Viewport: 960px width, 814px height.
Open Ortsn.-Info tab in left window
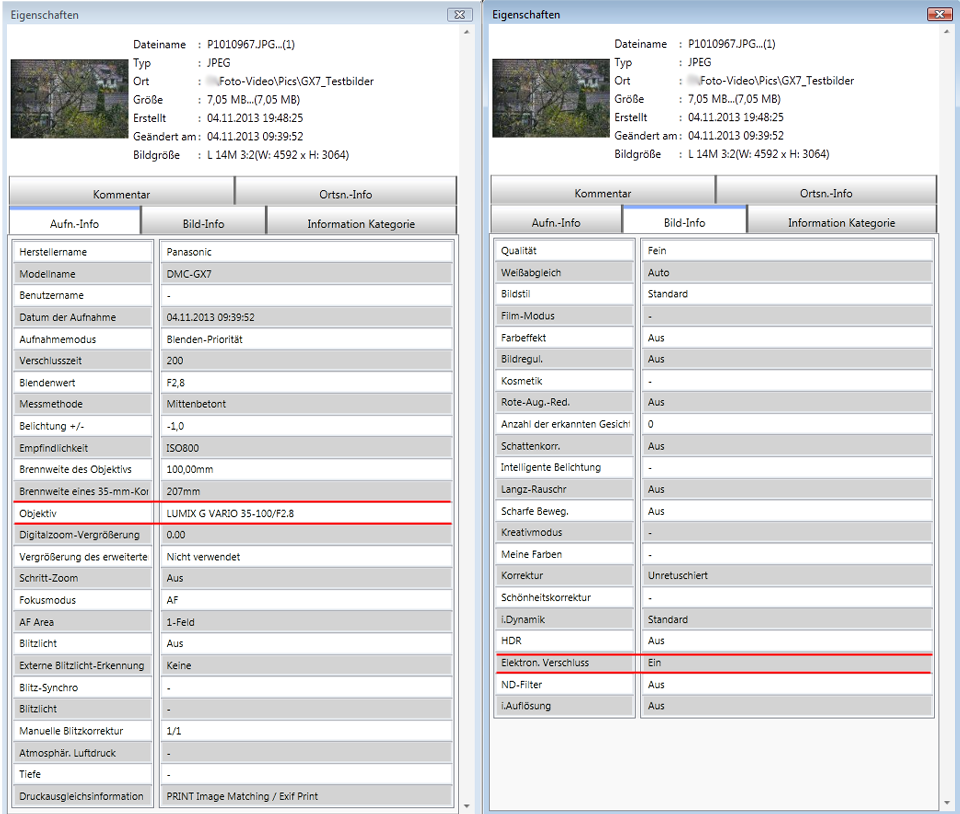click(345, 191)
